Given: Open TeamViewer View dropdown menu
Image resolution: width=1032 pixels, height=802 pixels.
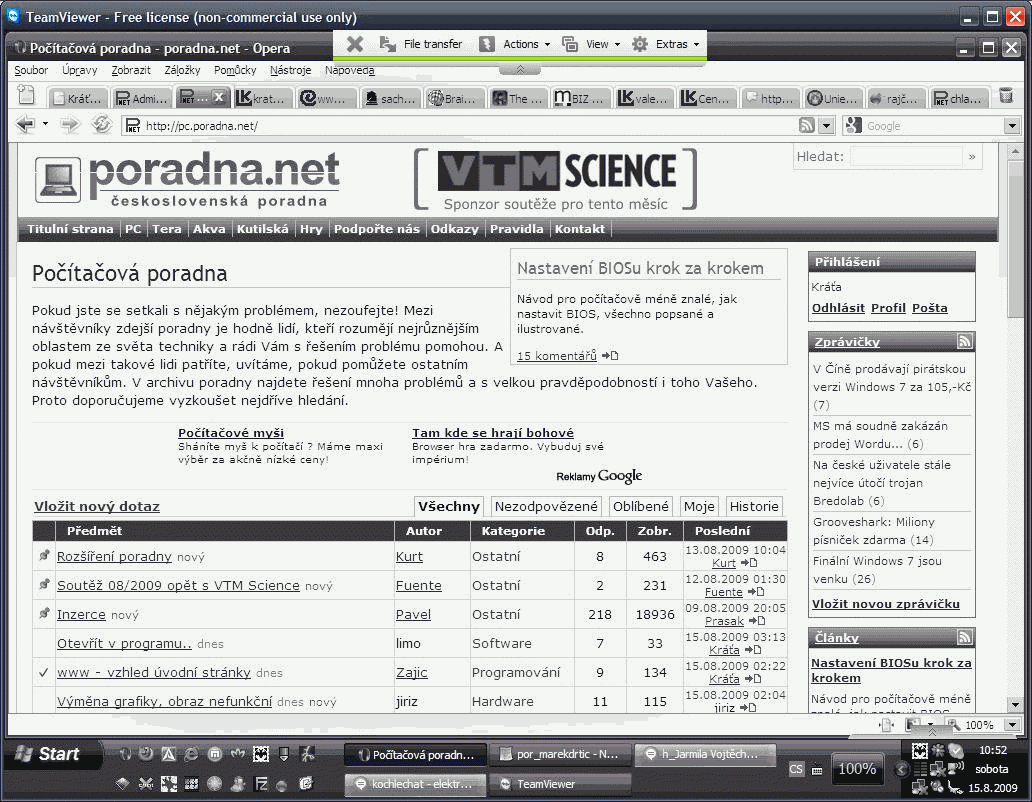Looking at the screenshot, I should coord(592,44).
